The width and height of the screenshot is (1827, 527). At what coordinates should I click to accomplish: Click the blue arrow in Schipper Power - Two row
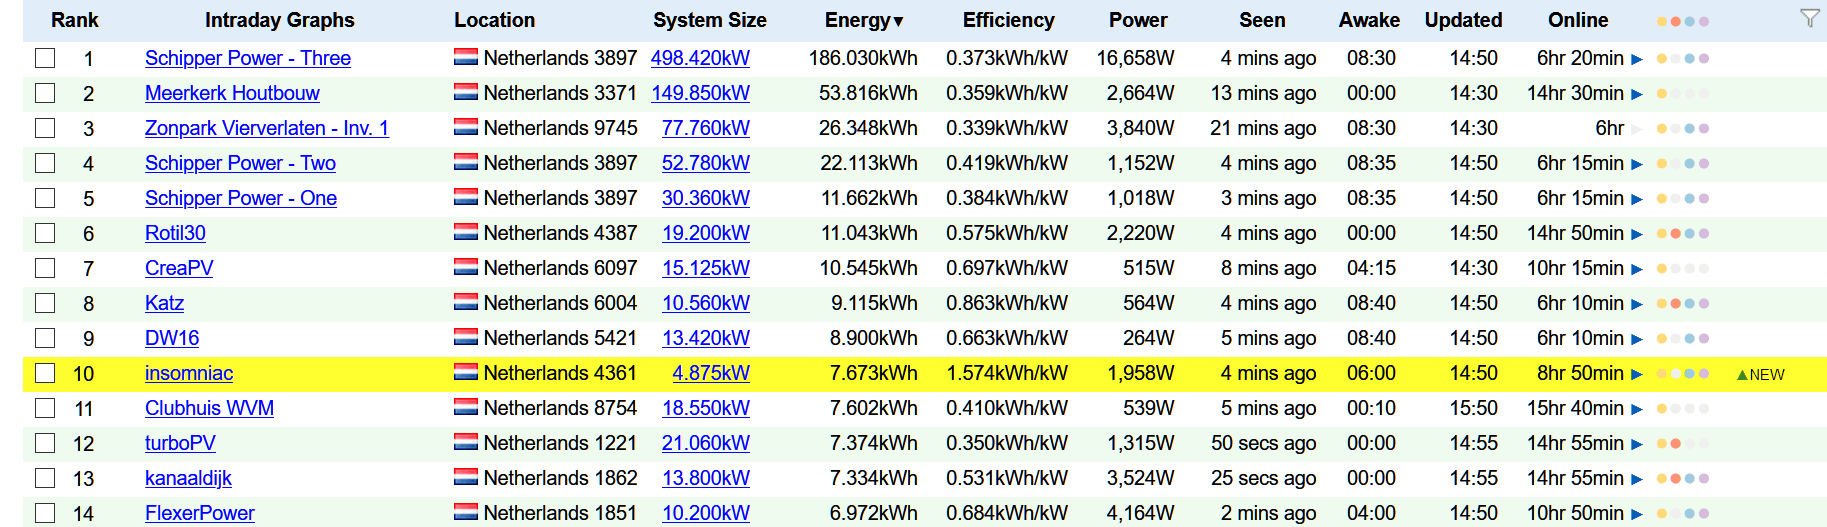(1637, 164)
